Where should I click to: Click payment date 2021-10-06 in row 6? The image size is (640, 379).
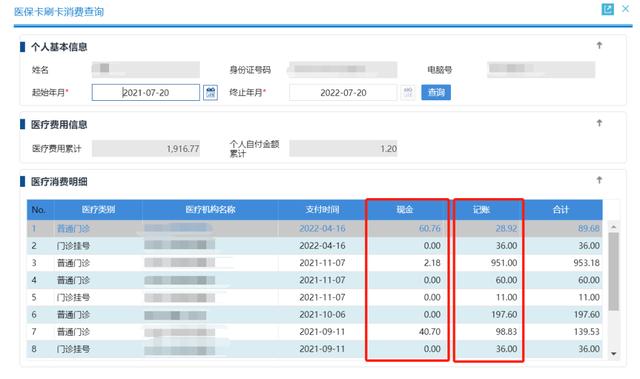[322, 315]
